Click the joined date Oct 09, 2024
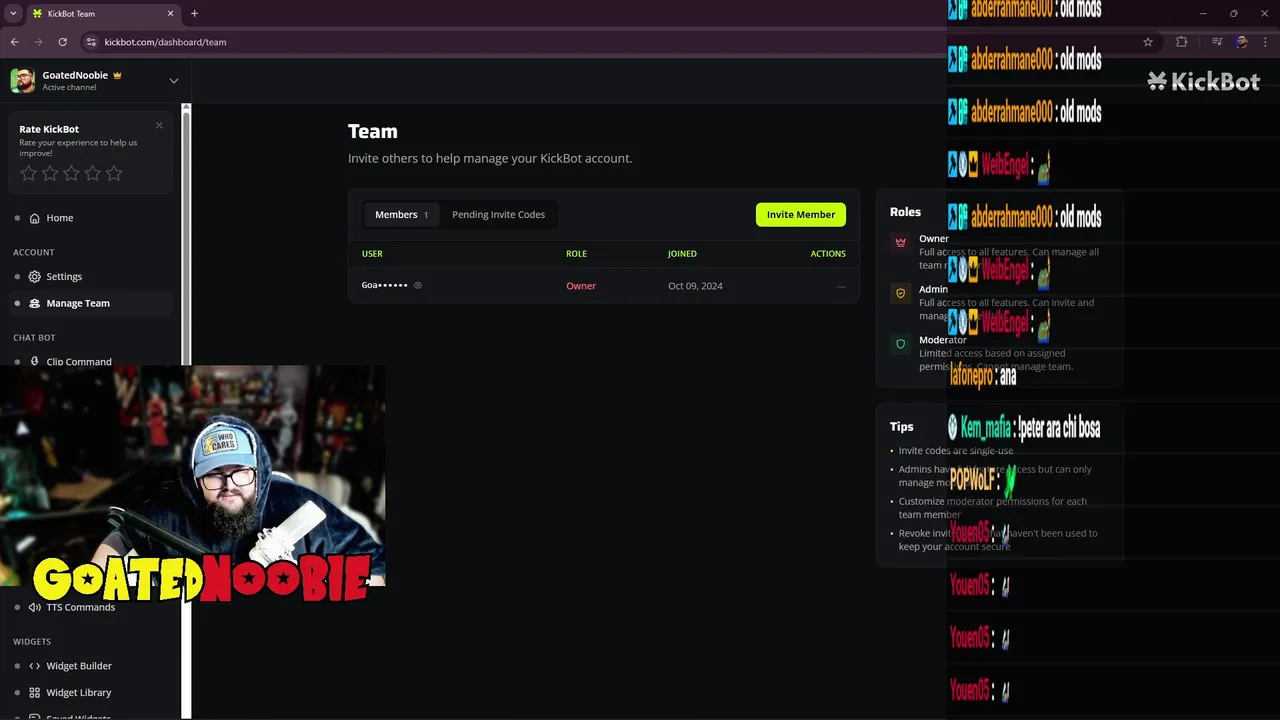The height and width of the screenshot is (720, 1280). [695, 286]
